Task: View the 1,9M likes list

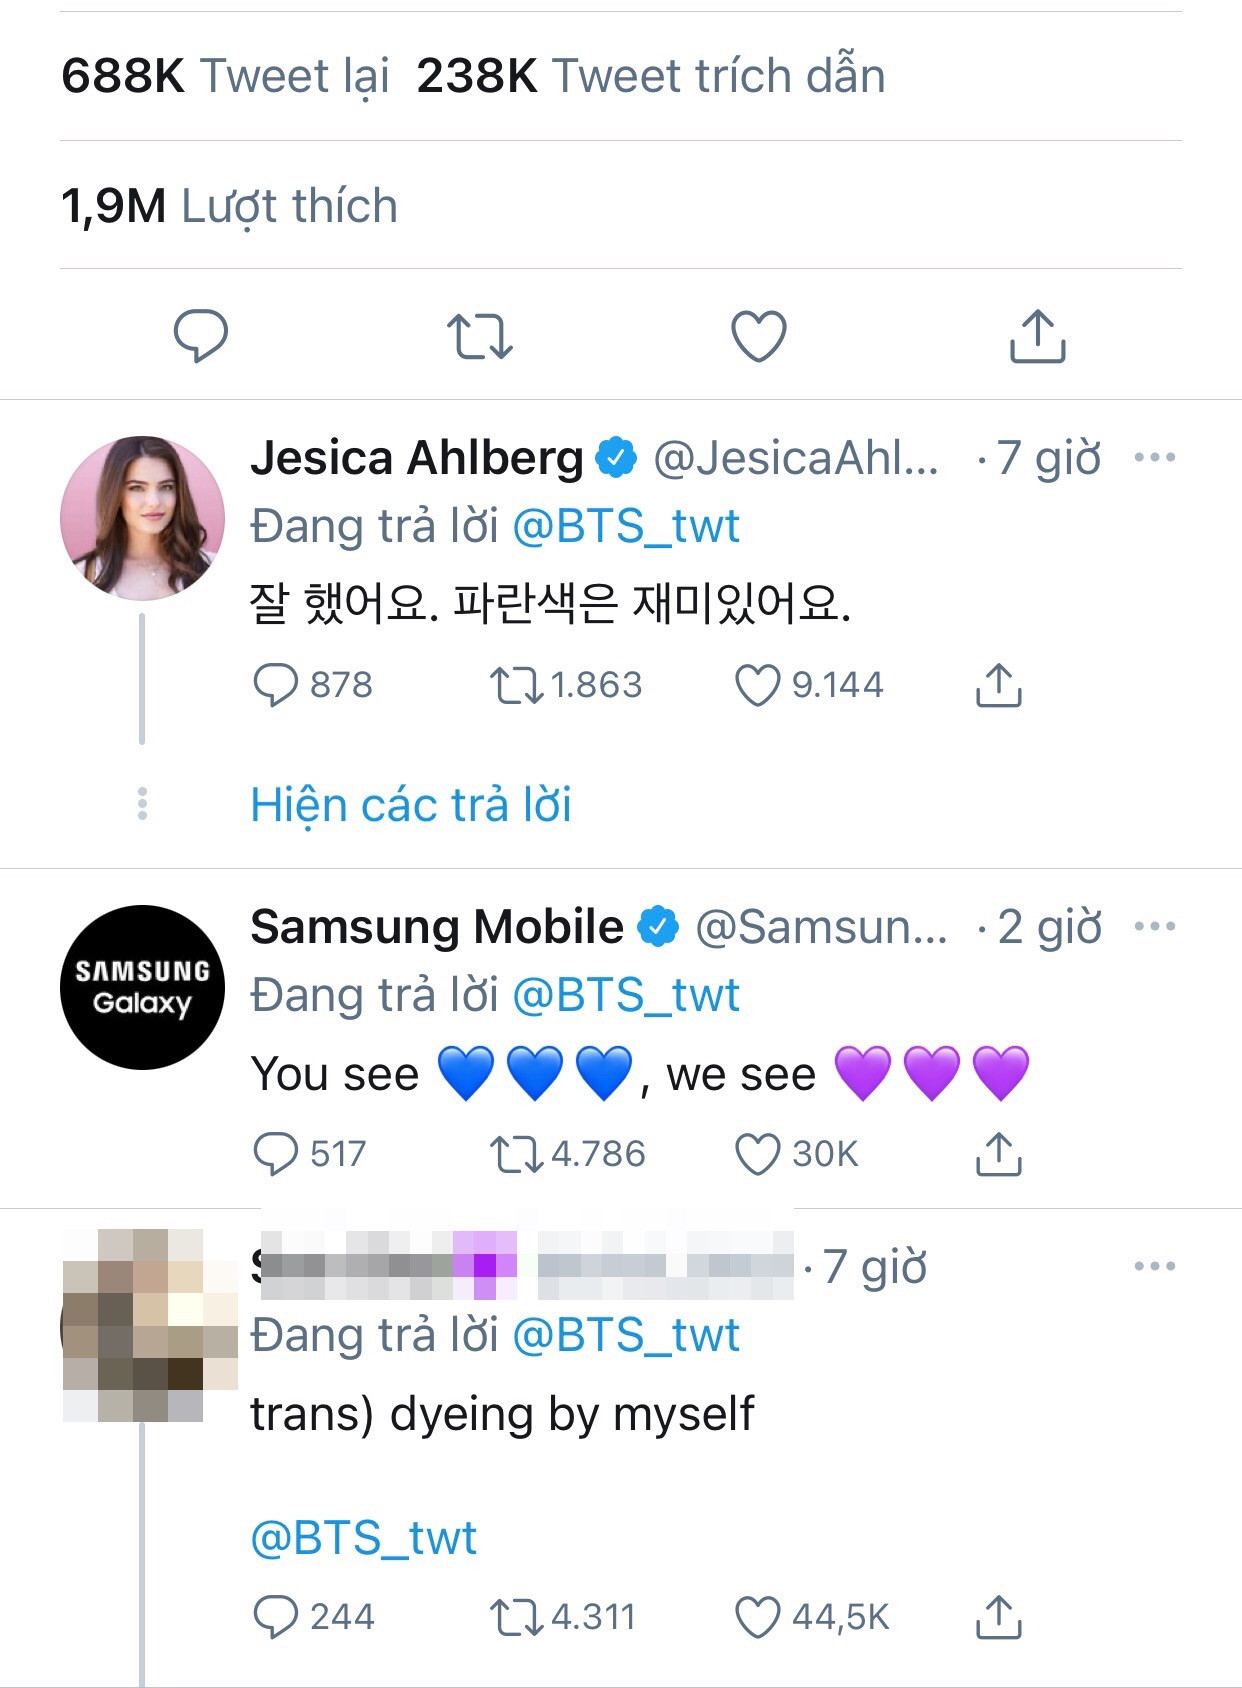Action: click(228, 206)
